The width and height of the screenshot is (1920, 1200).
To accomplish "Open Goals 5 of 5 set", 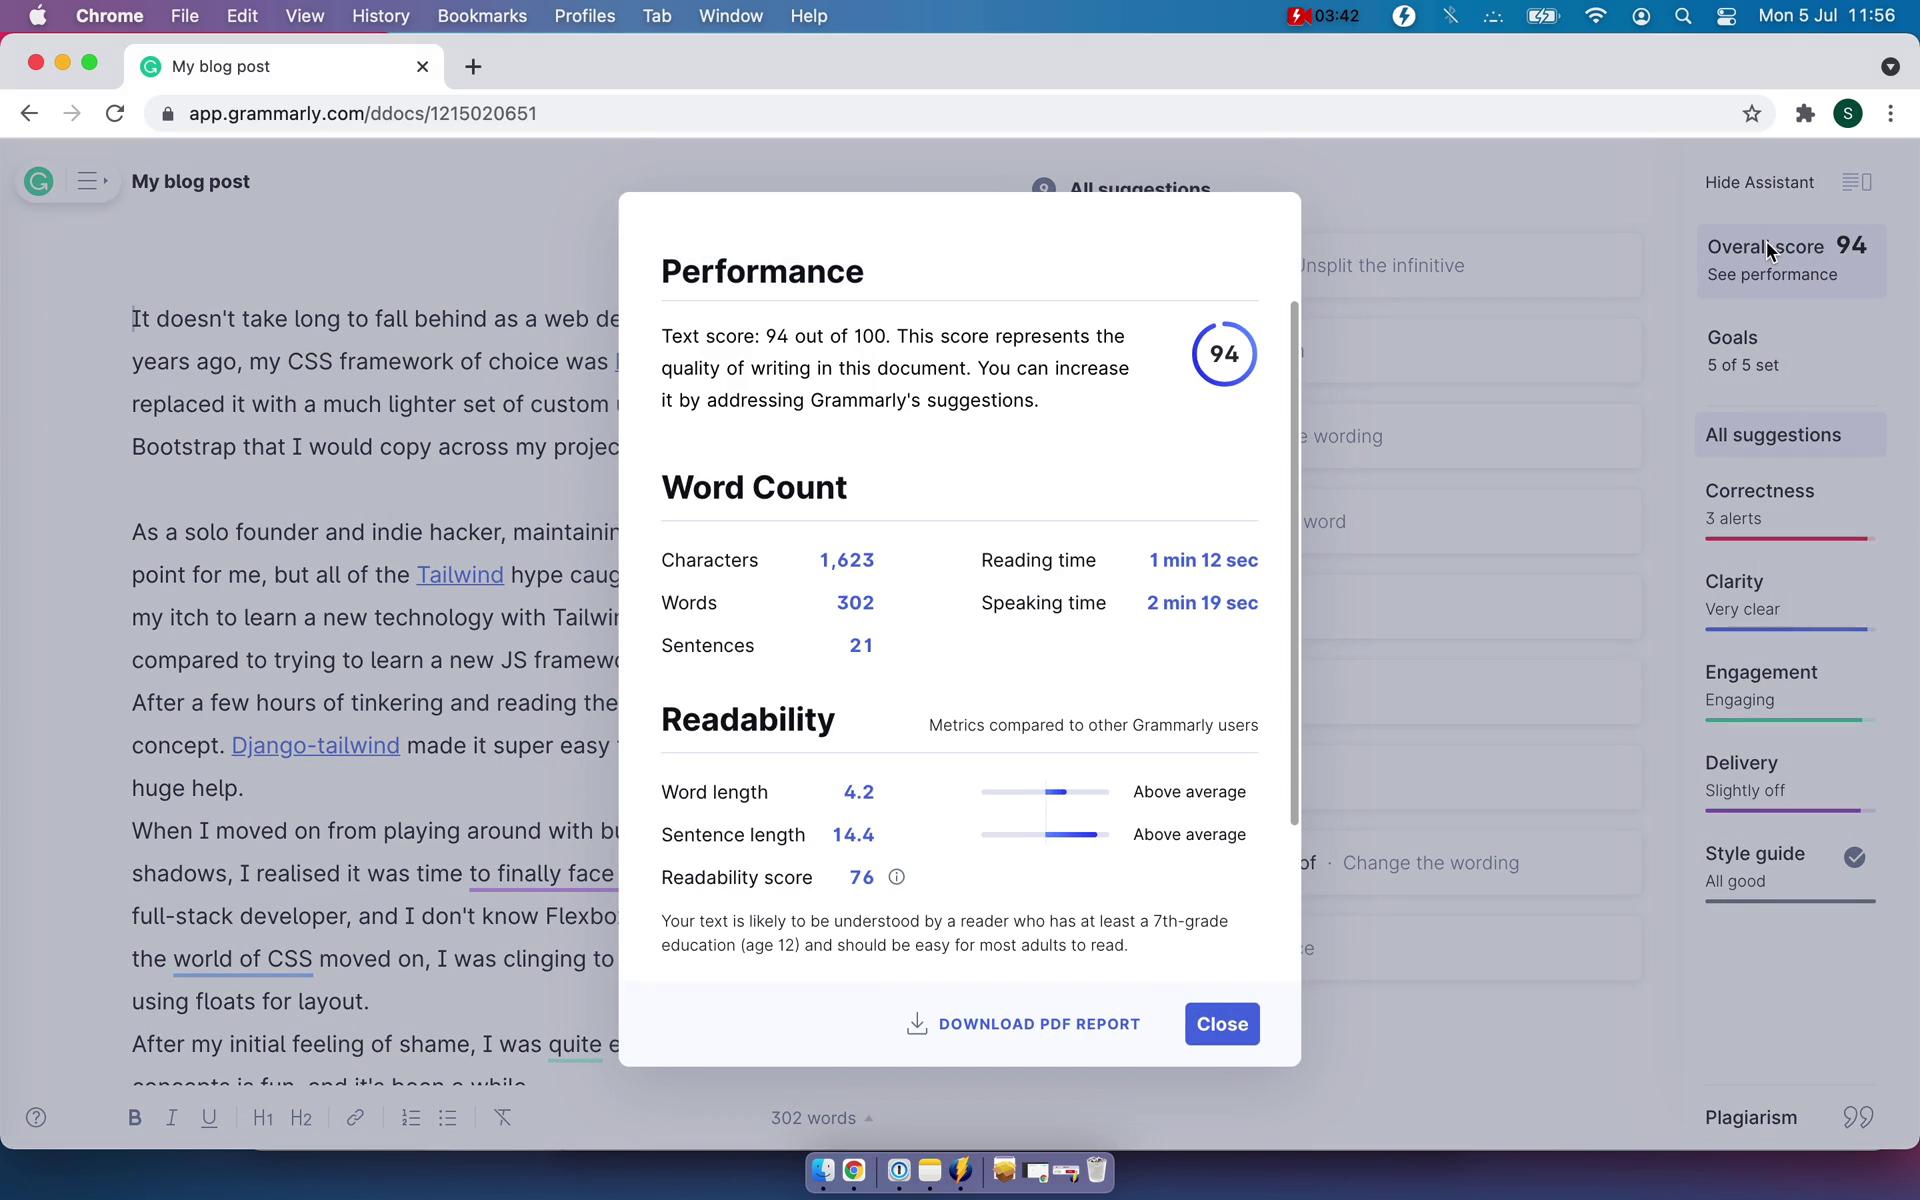I will (1791, 351).
